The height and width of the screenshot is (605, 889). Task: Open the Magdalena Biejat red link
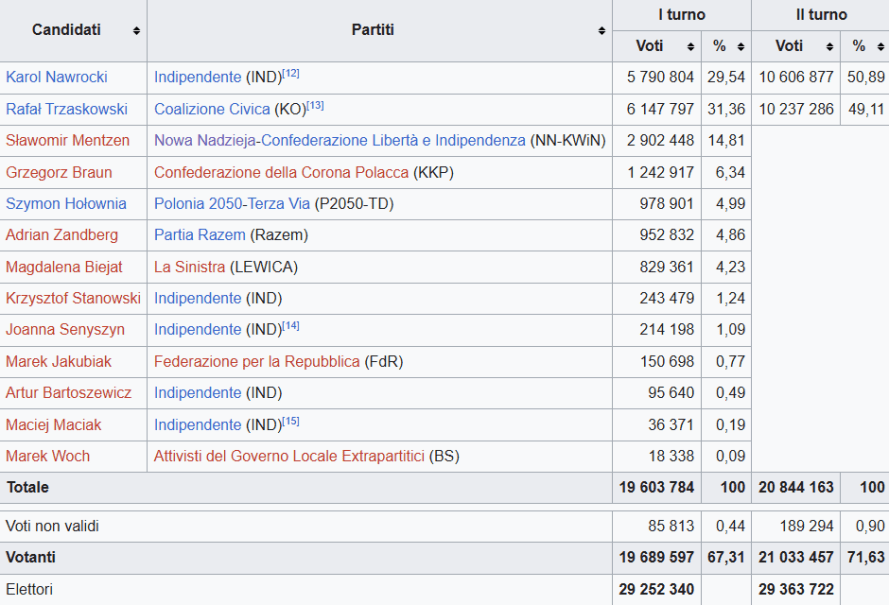[64, 267]
